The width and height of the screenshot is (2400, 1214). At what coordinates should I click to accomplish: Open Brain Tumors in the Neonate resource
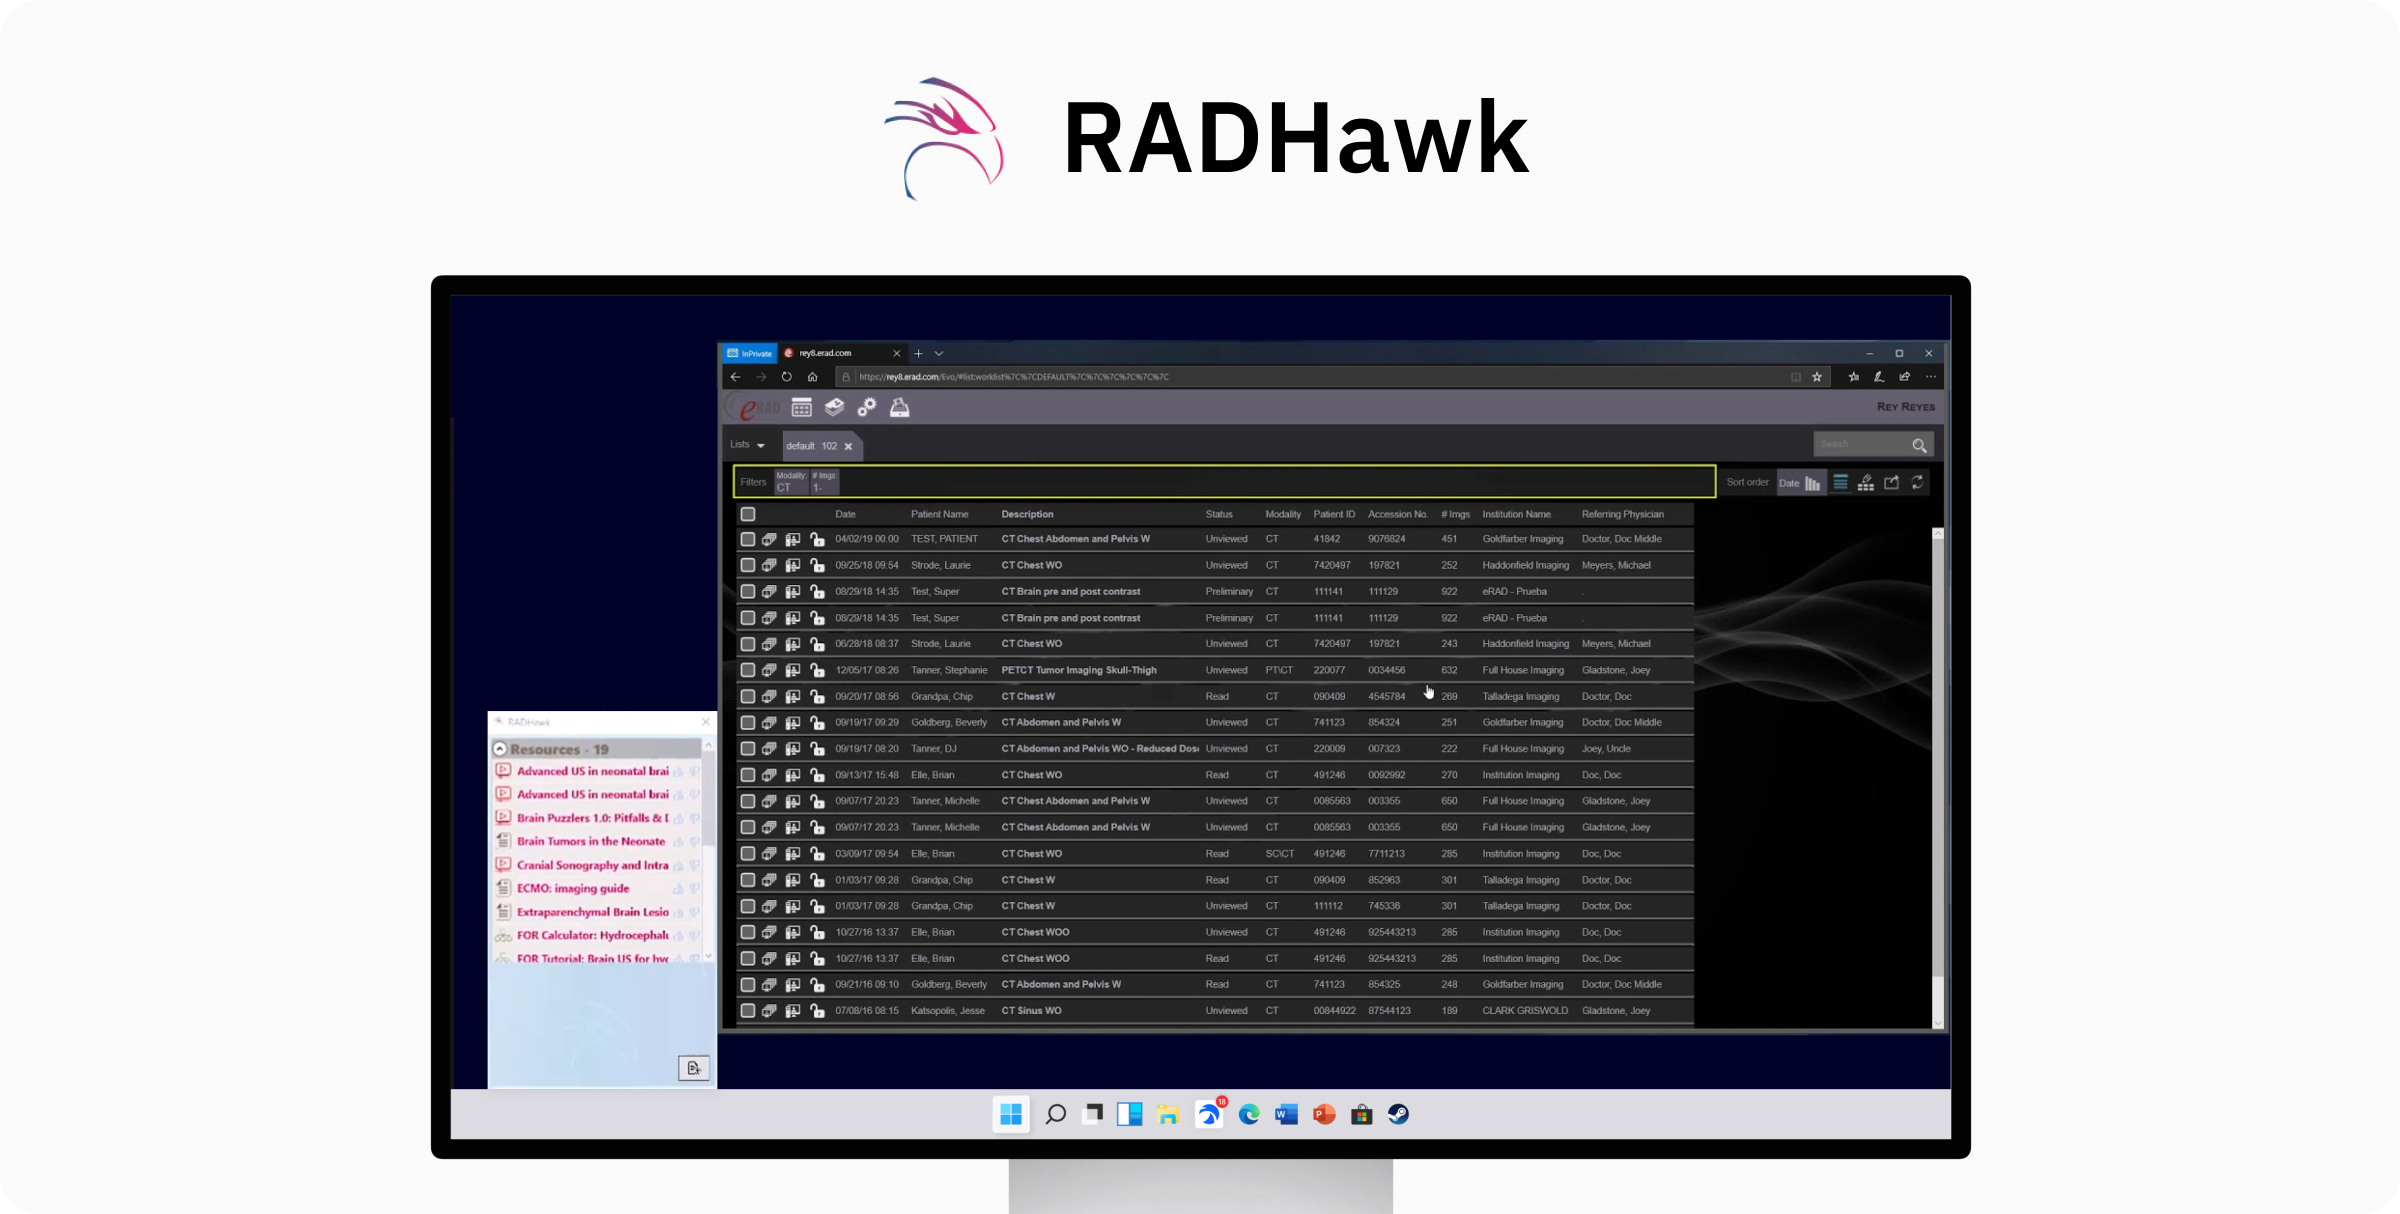[x=590, y=841]
